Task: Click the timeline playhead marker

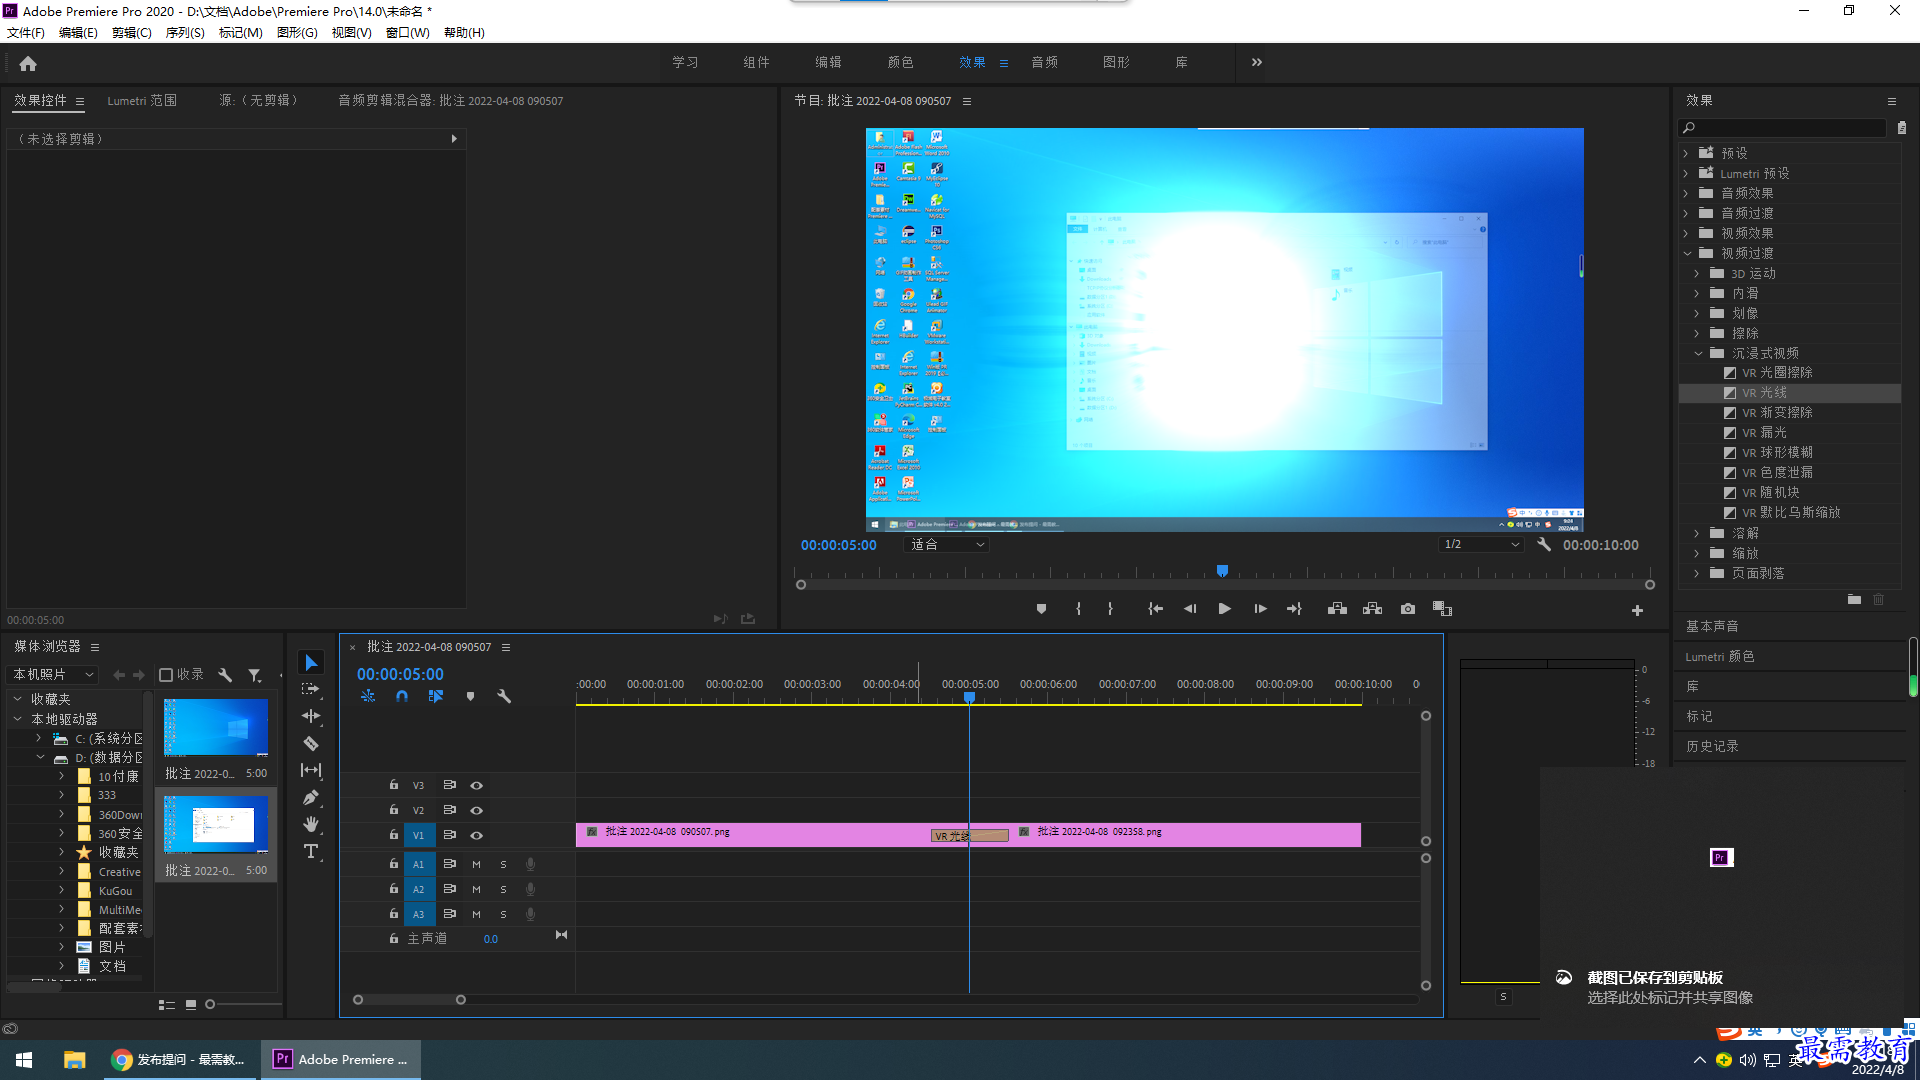Action: click(x=969, y=697)
